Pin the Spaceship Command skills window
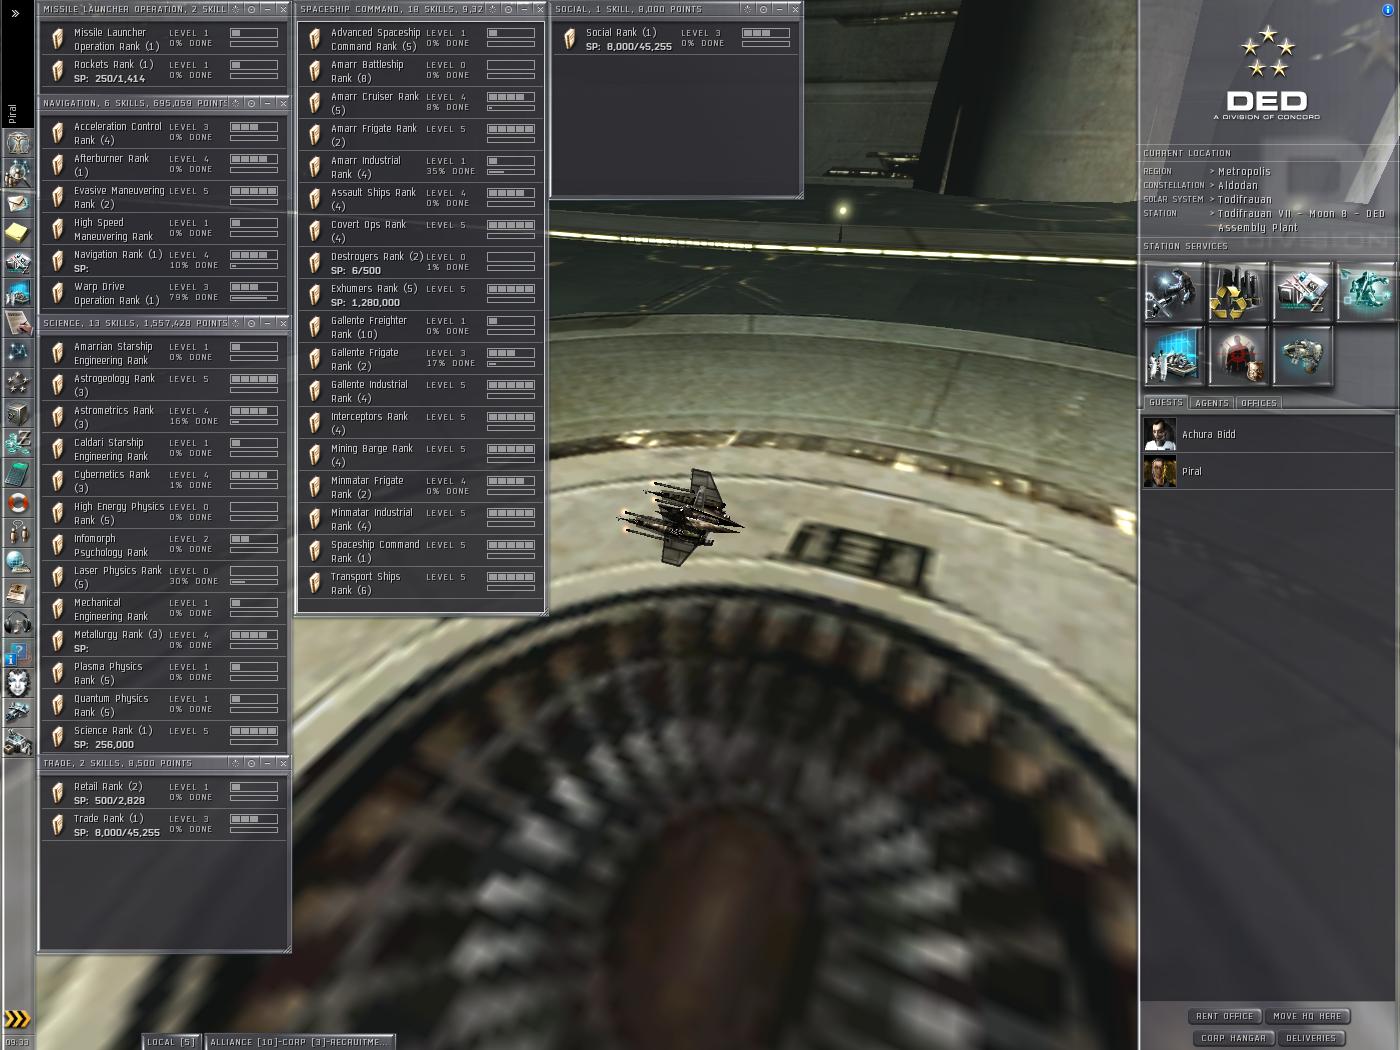 [x=492, y=9]
